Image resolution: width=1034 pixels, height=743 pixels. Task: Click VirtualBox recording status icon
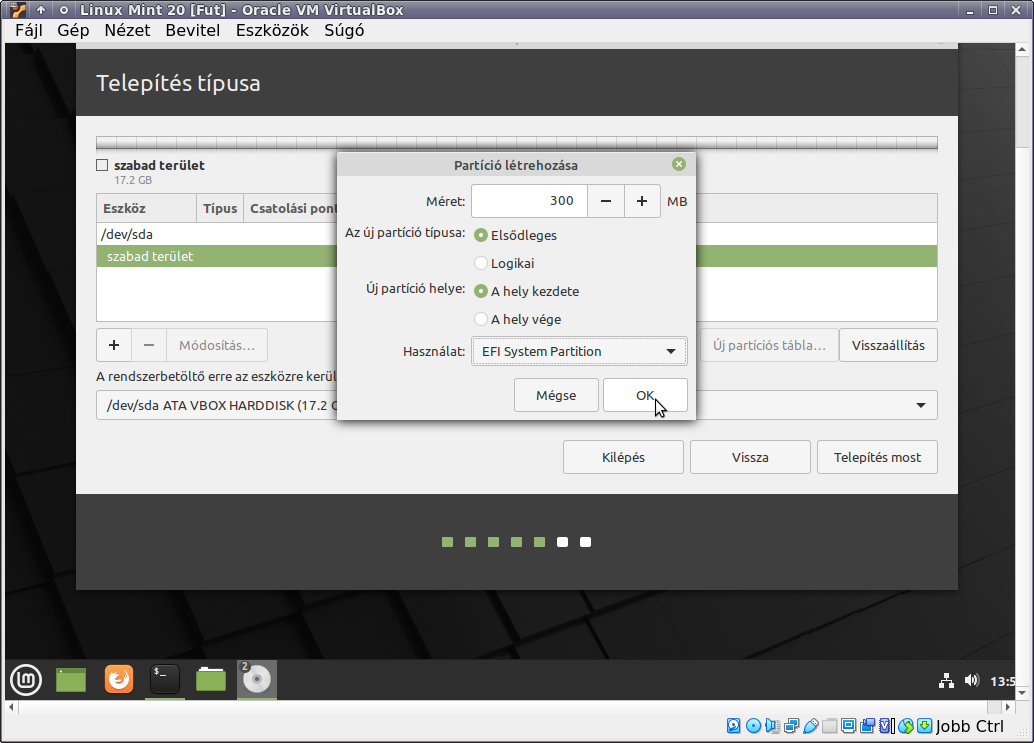[868, 726]
